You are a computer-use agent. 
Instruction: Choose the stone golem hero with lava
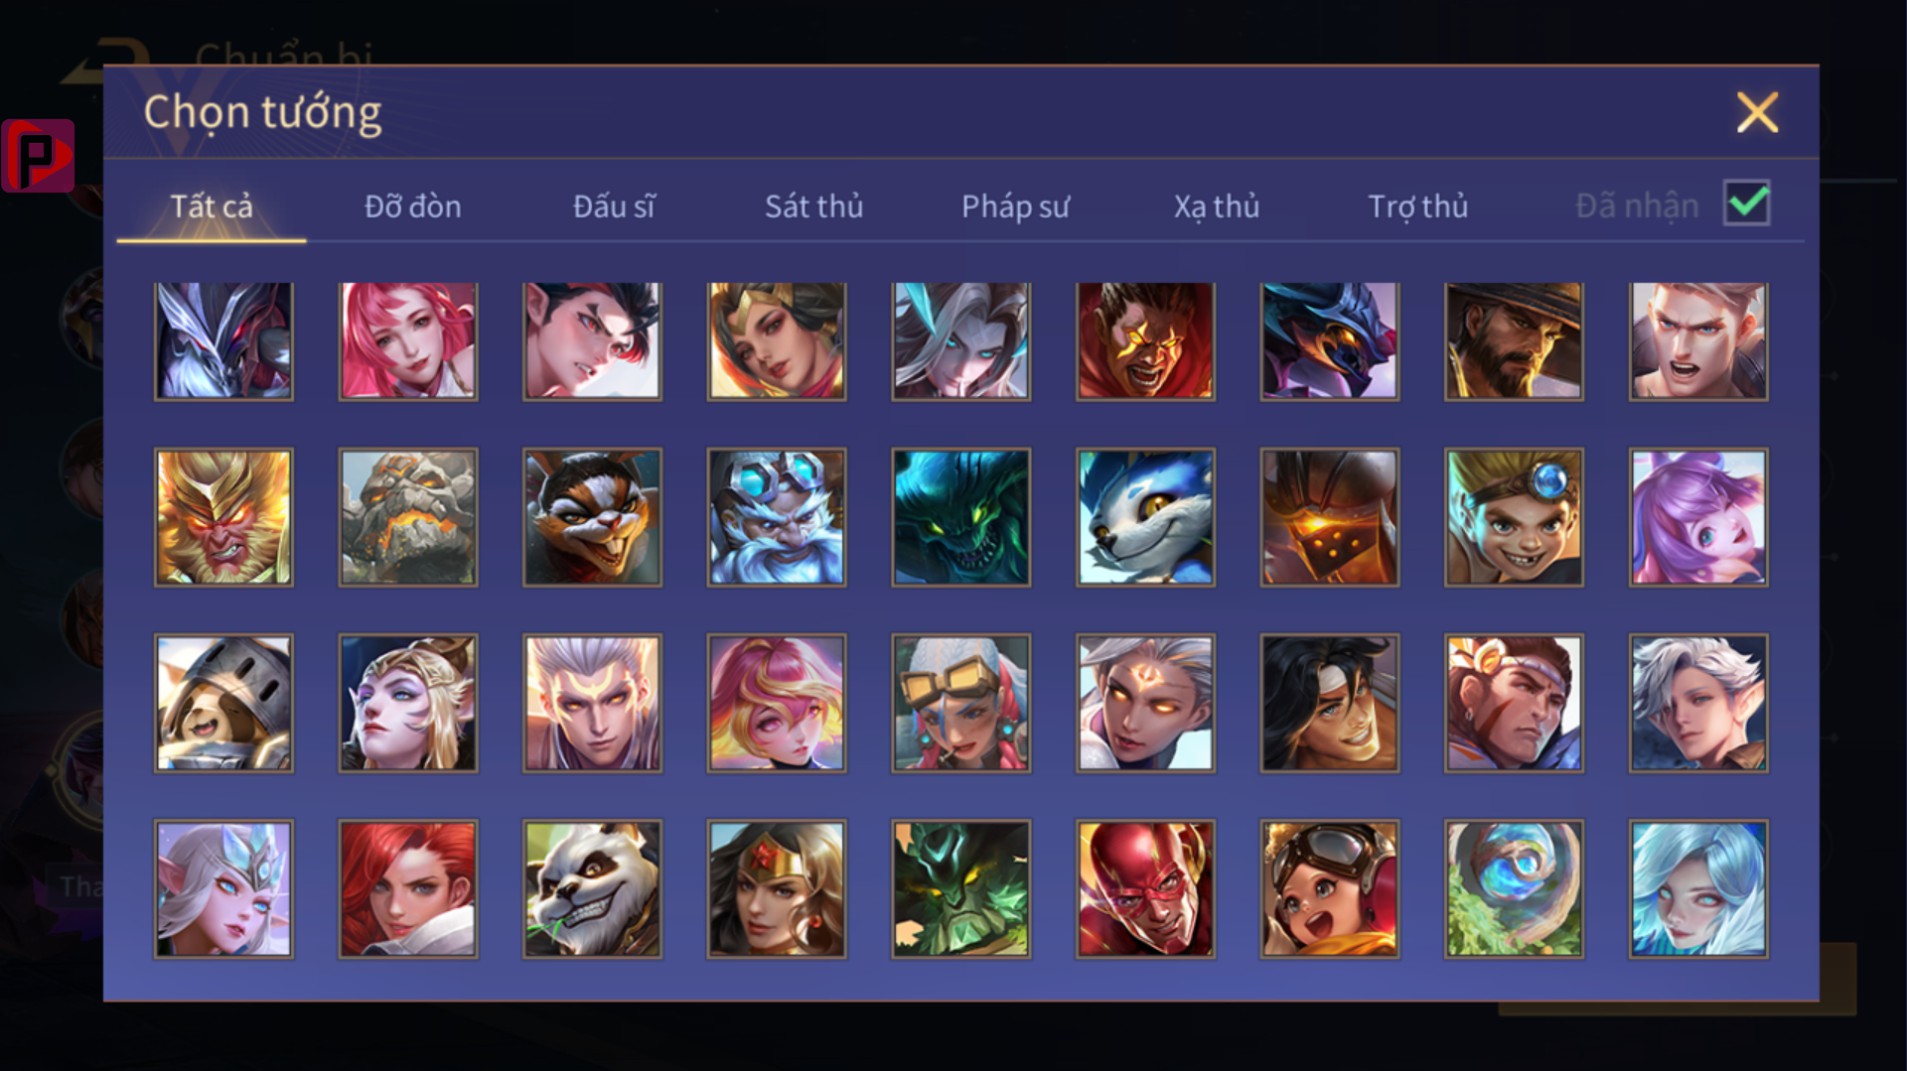click(408, 517)
